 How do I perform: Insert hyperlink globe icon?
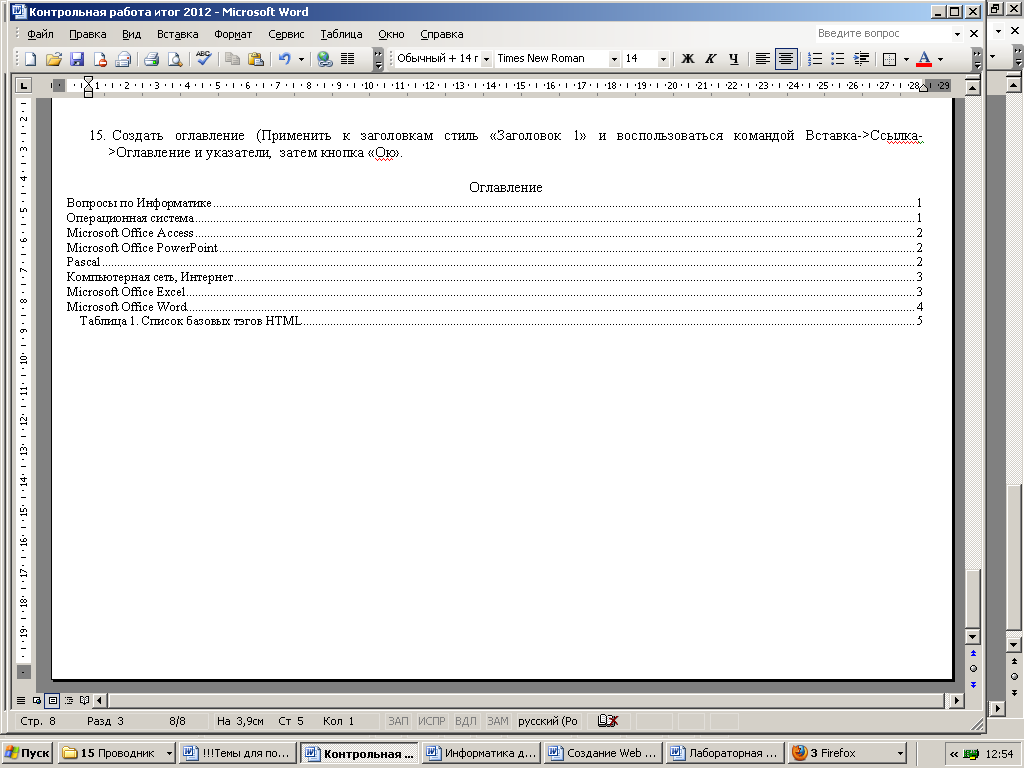tap(324, 59)
